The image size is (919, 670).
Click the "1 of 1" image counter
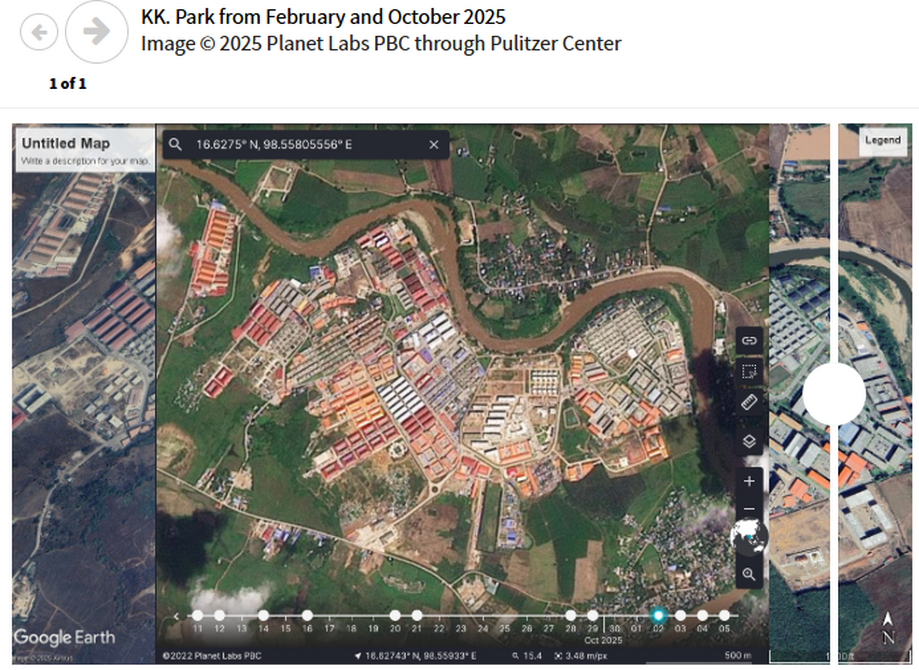coord(68,84)
